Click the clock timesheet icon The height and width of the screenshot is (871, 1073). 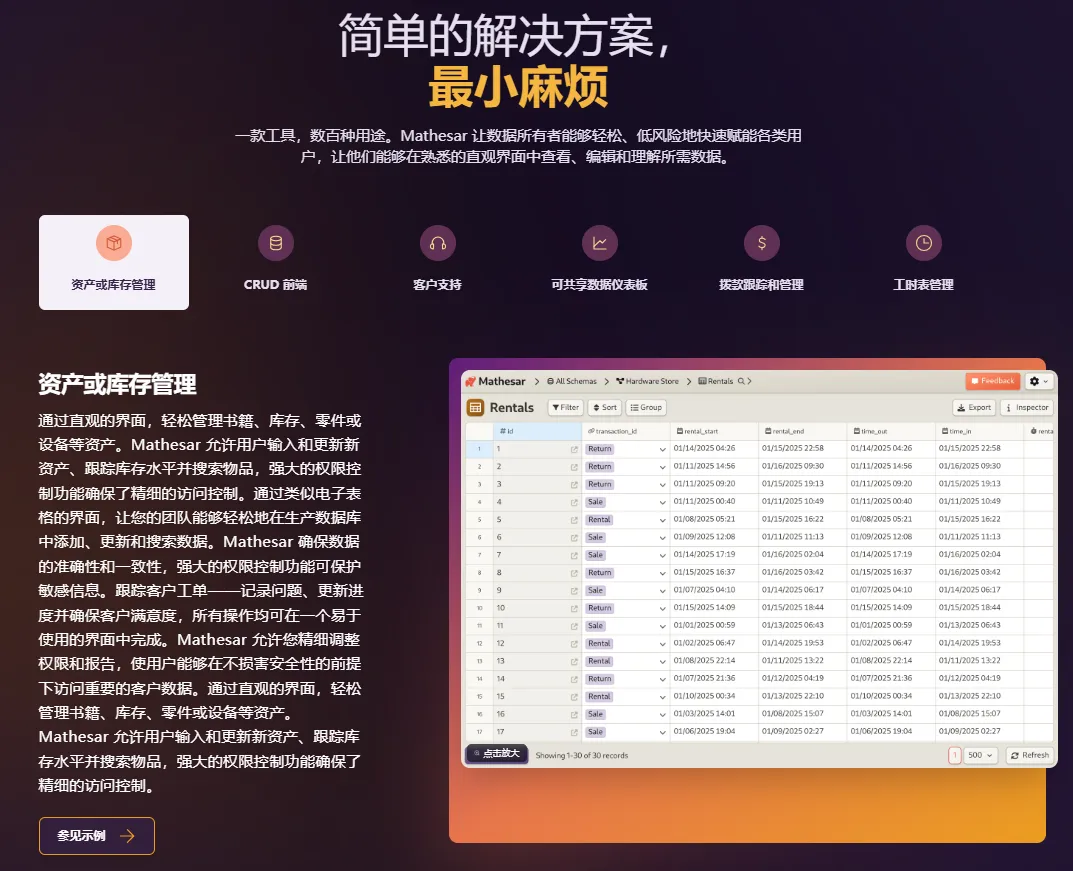tap(924, 243)
